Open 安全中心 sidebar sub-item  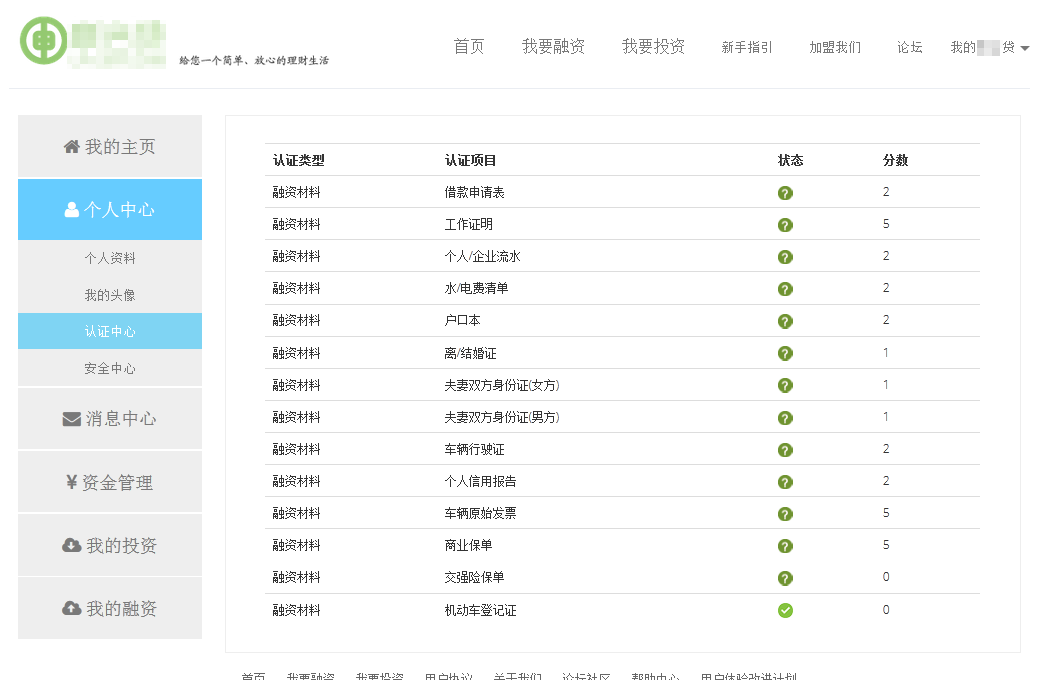(110, 368)
